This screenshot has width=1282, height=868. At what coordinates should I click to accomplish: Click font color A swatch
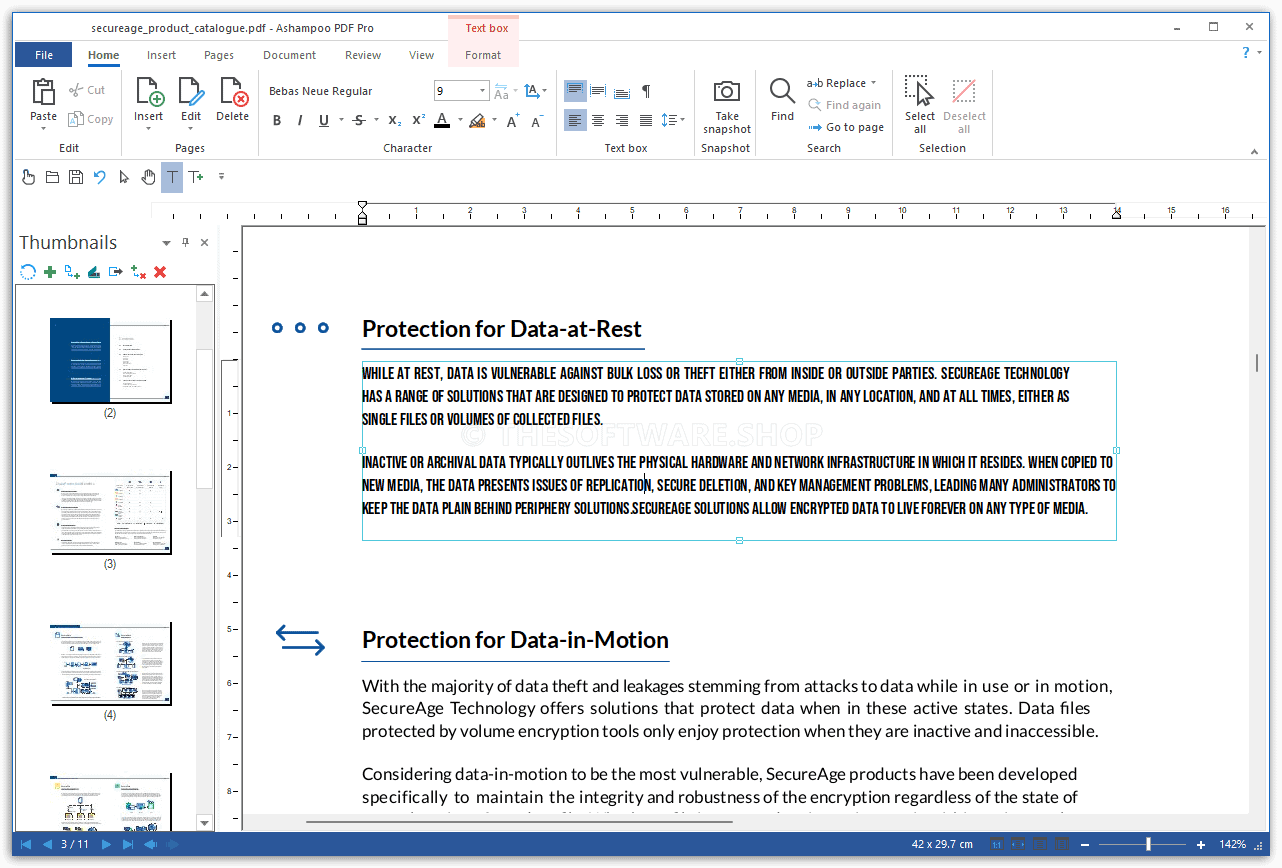pyautogui.click(x=442, y=121)
